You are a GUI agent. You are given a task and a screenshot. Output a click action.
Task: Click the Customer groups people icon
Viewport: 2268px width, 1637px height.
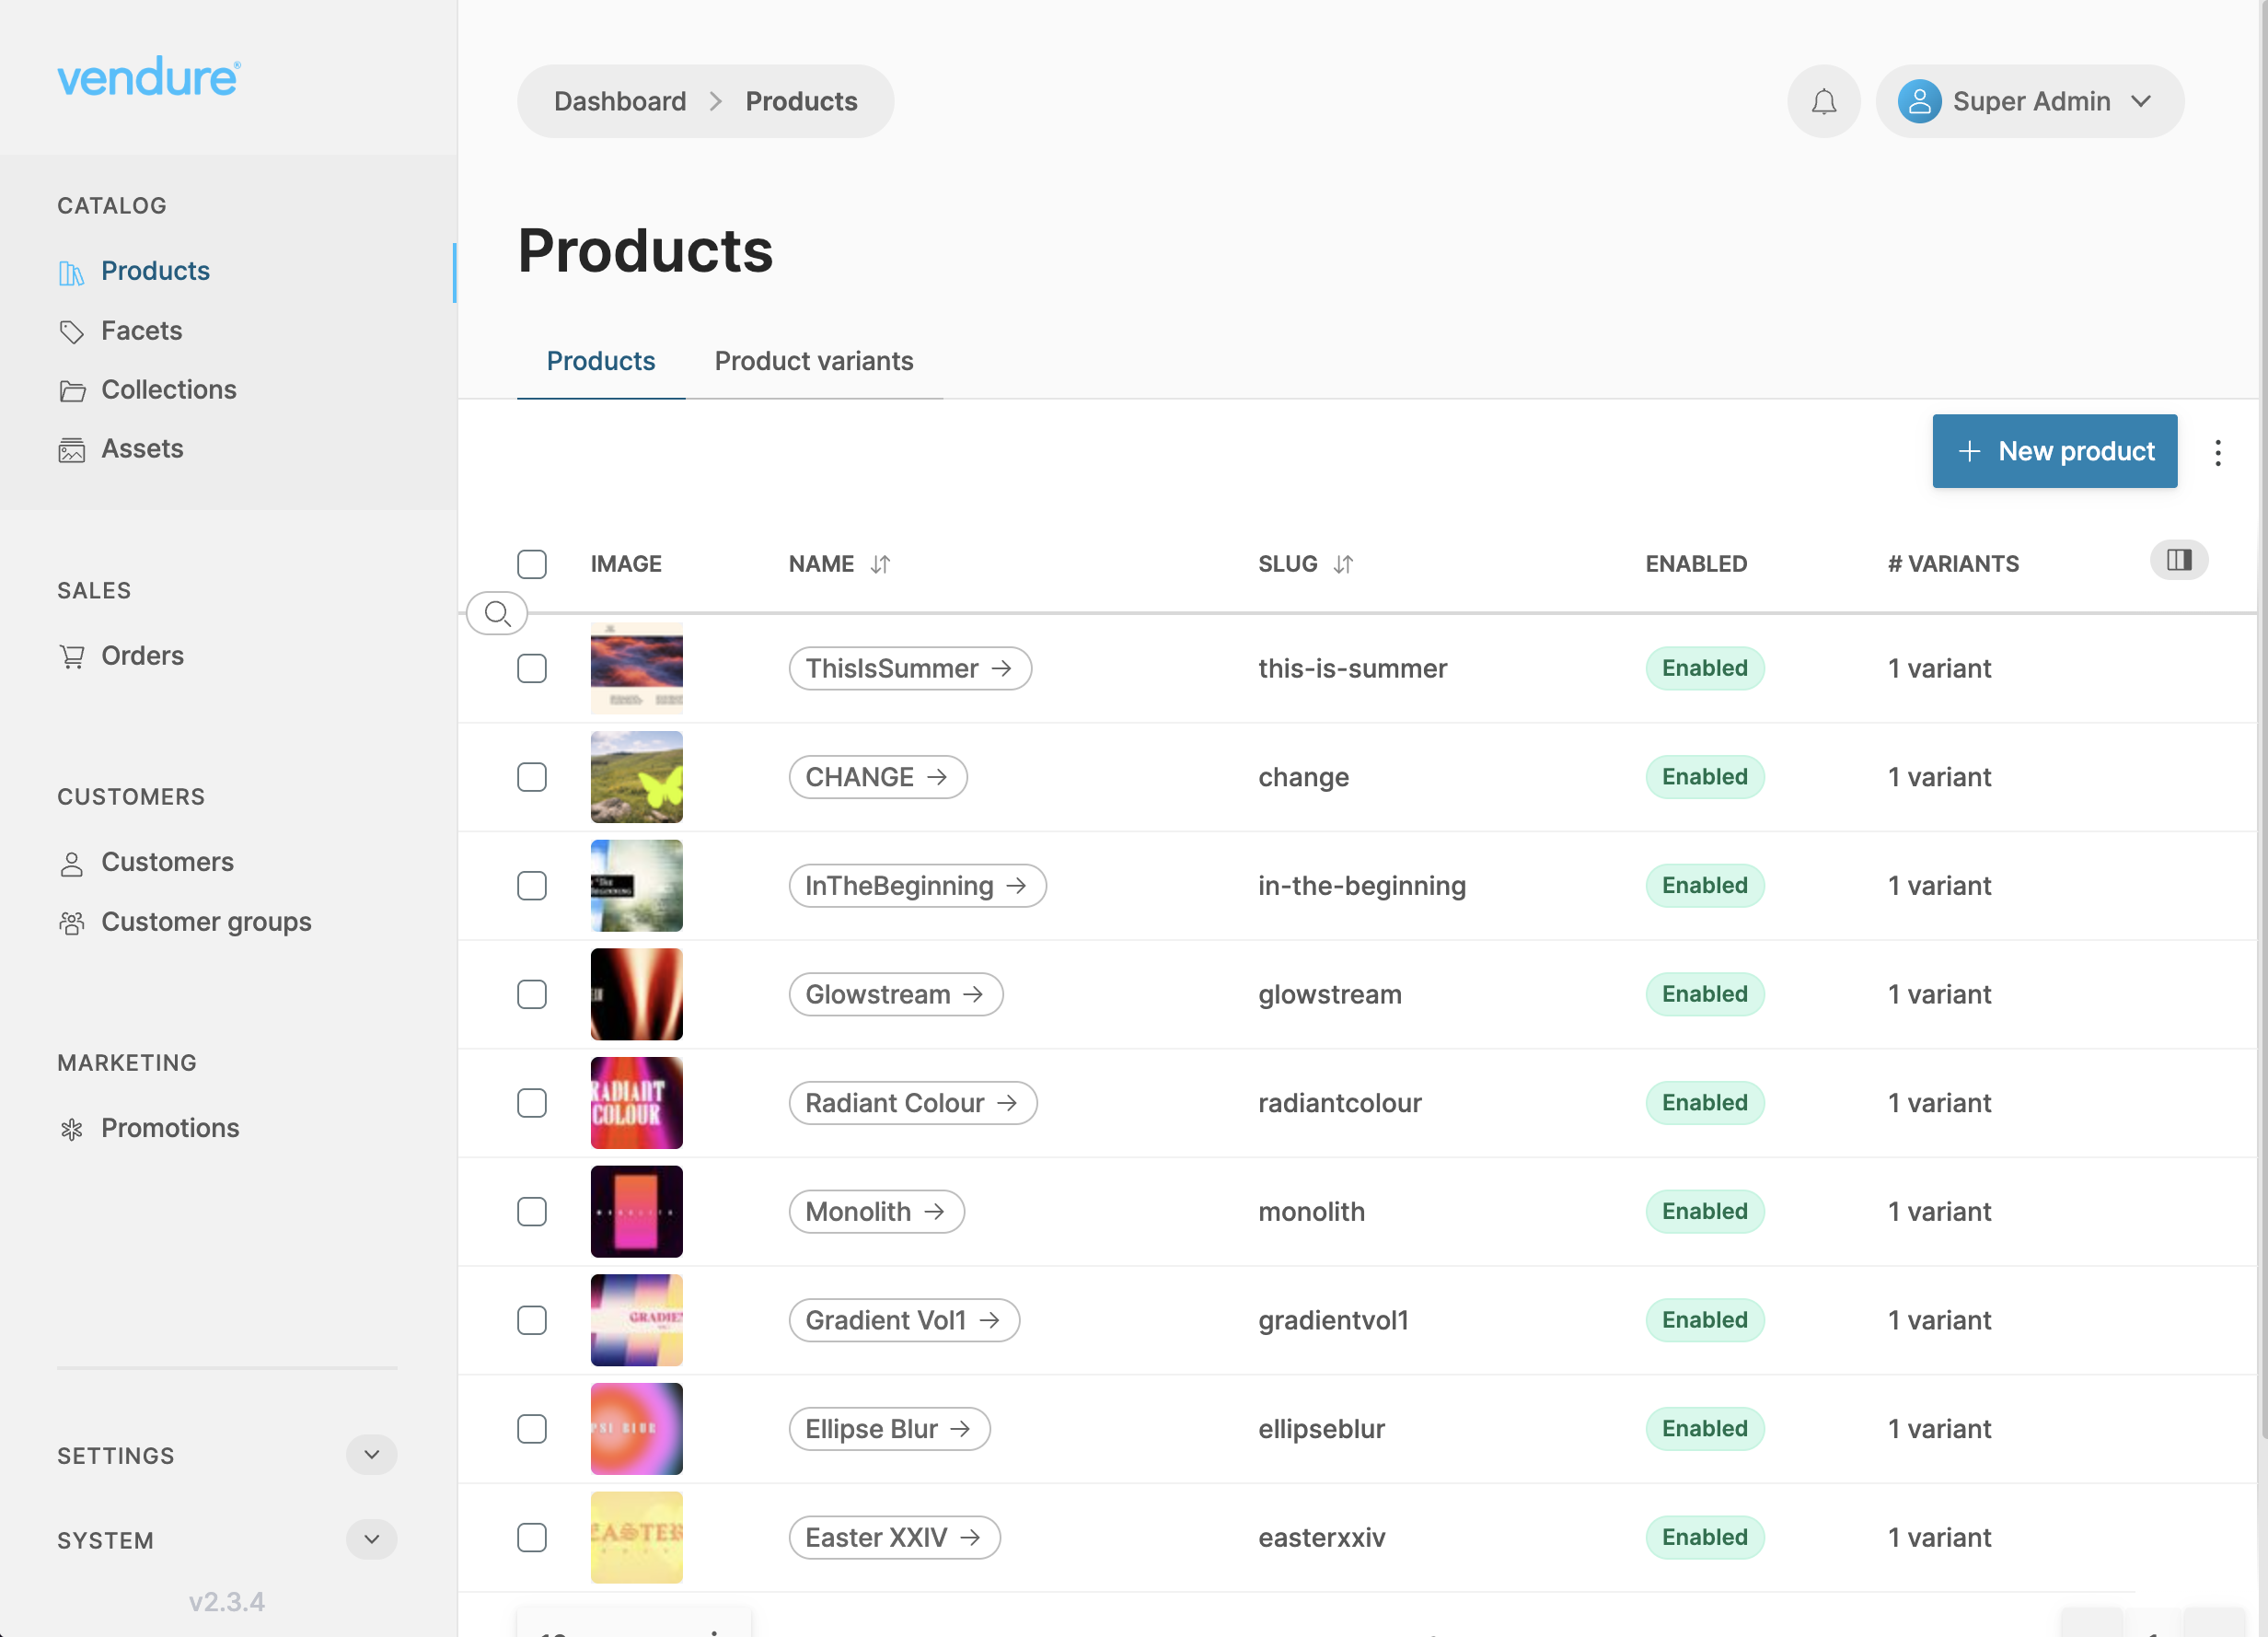point(71,923)
